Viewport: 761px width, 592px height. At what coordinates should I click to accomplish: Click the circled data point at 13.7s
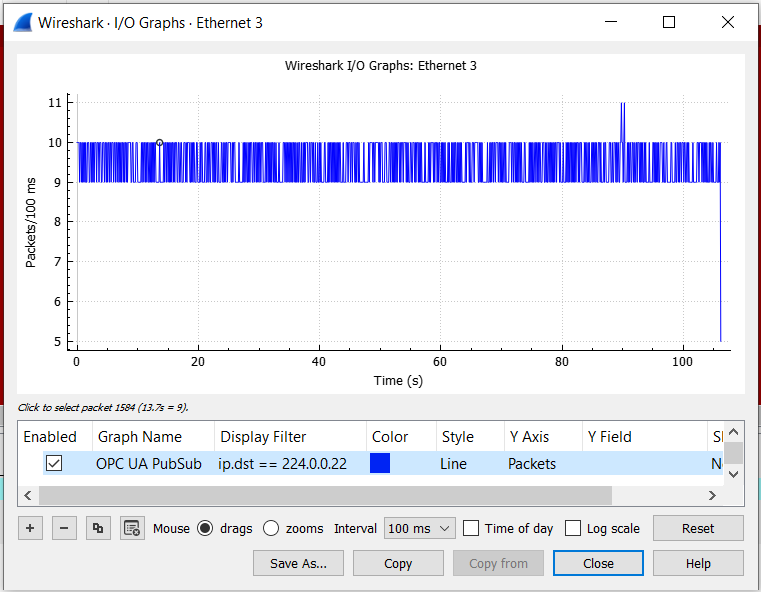coord(160,143)
